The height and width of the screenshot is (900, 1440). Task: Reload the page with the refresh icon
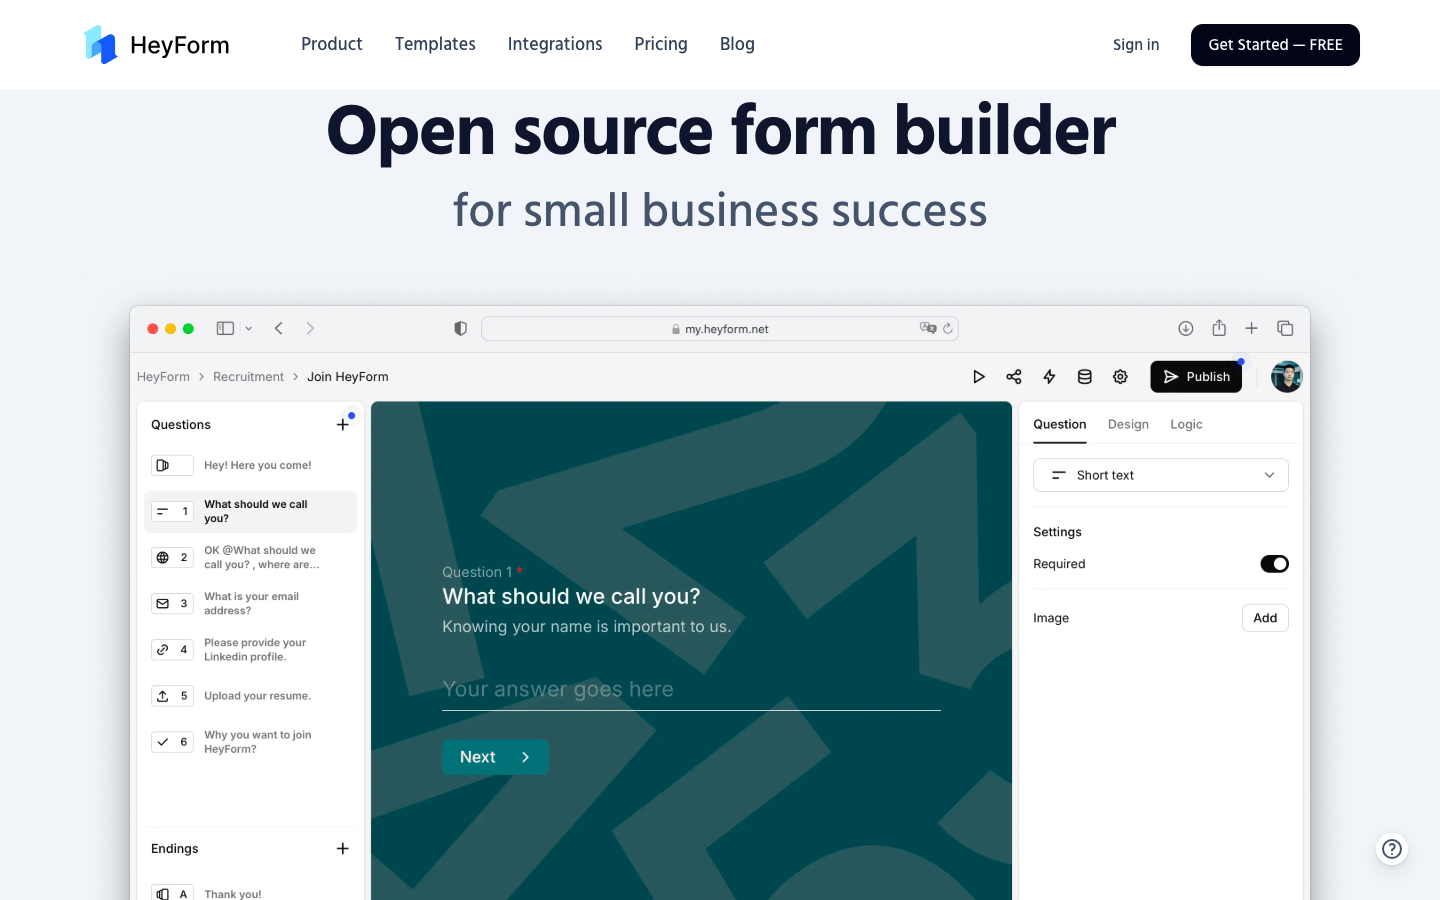coord(948,328)
